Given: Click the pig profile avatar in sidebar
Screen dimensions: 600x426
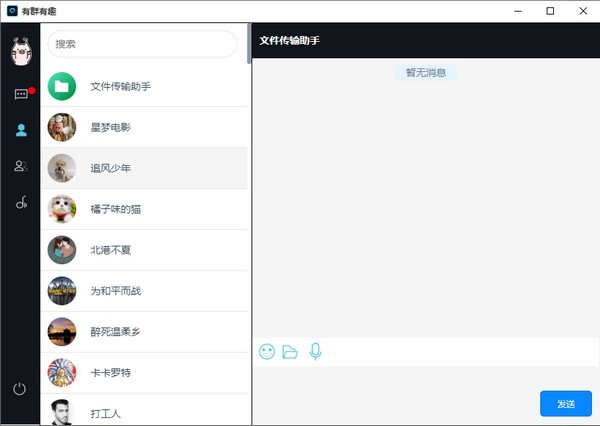Looking at the screenshot, I should pyautogui.click(x=20, y=51).
